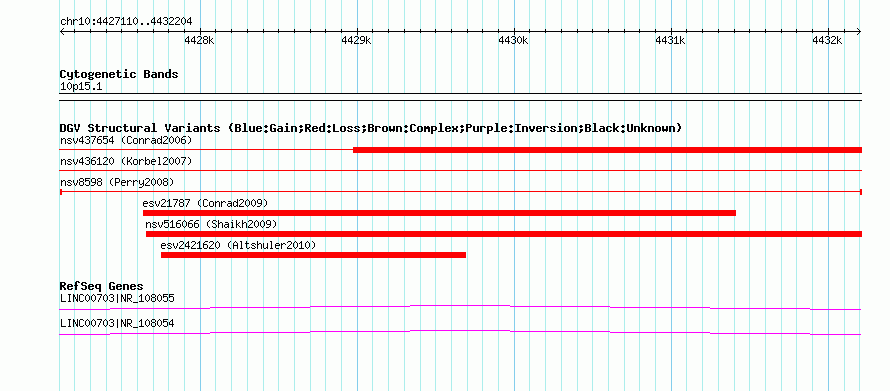The height and width of the screenshot is (391, 890).
Task: Click the chr10:4427110..4432204 region label
Action: pos(126,22)
